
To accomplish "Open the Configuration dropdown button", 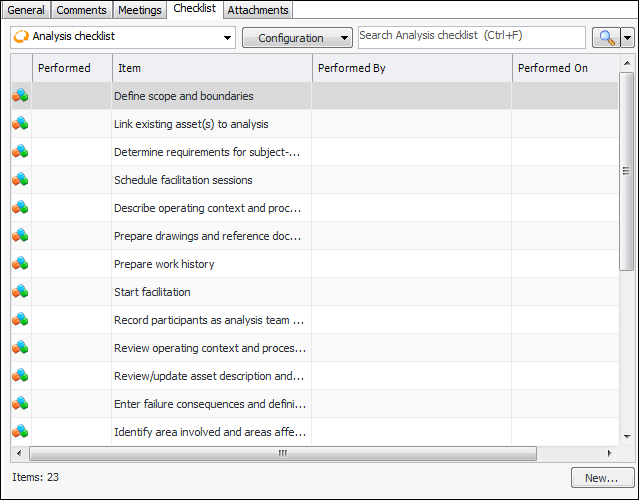I will pos(298,38).
